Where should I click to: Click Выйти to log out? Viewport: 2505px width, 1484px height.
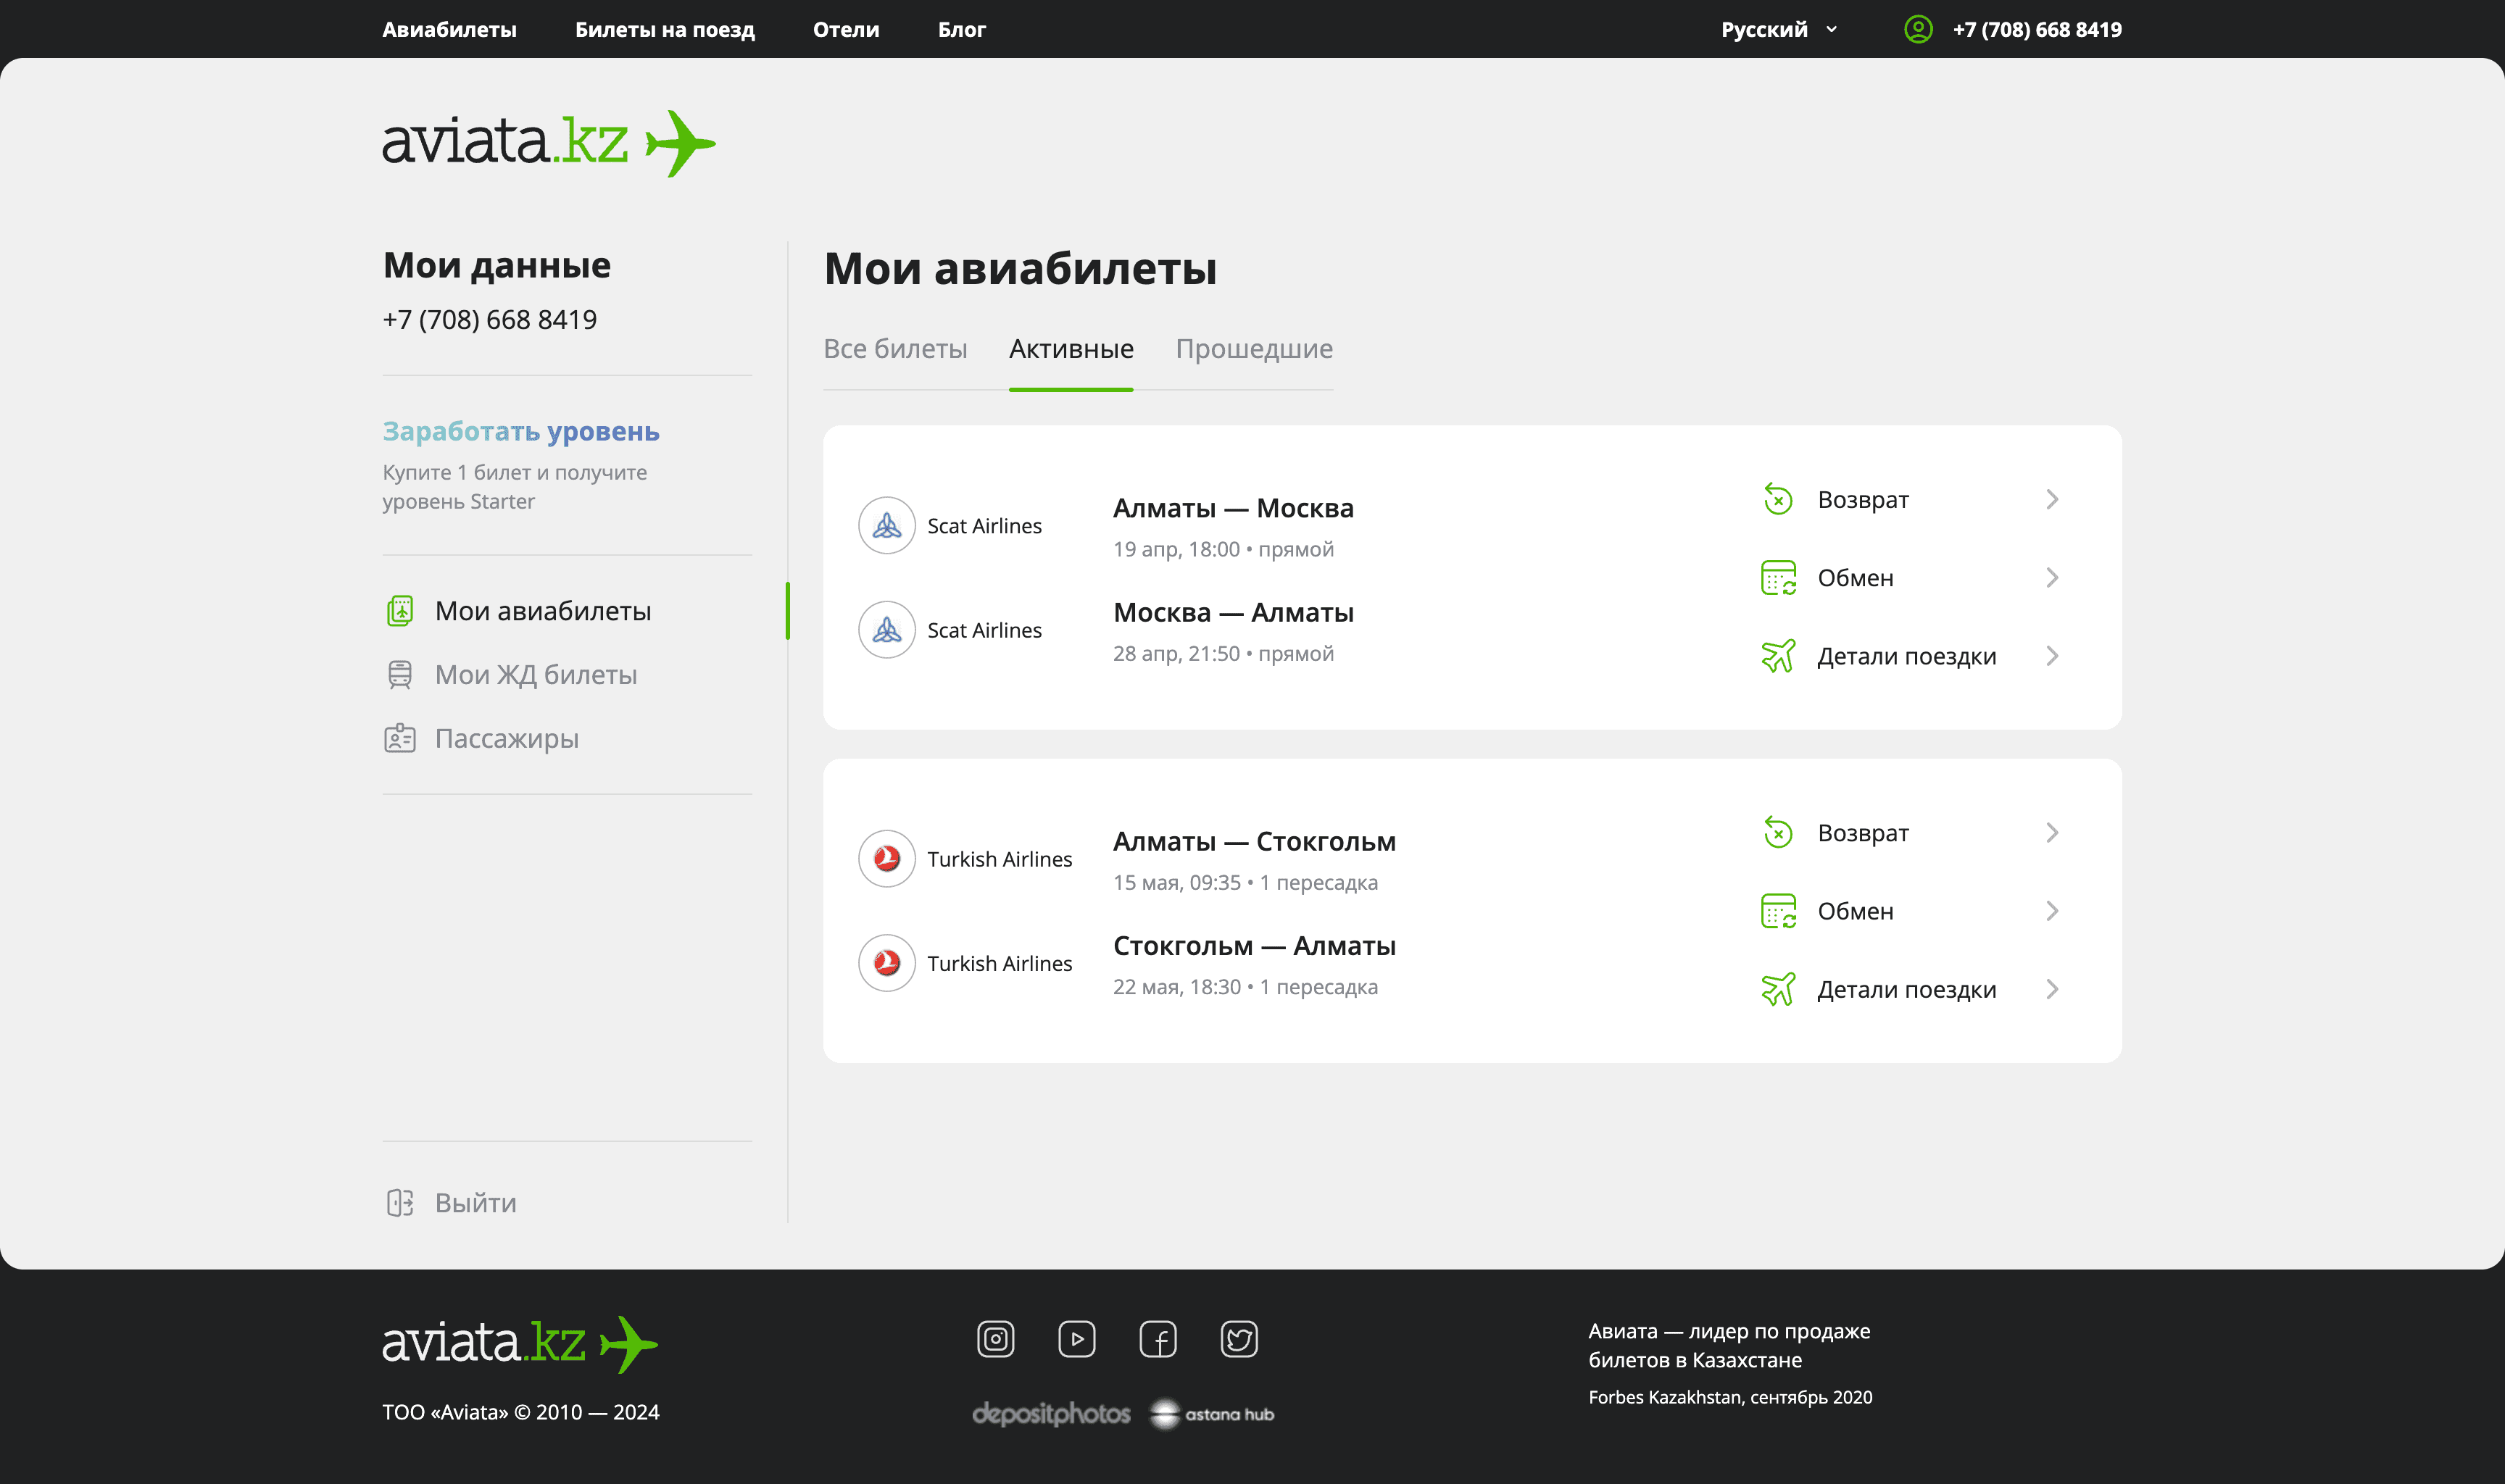coord(475,1203)
